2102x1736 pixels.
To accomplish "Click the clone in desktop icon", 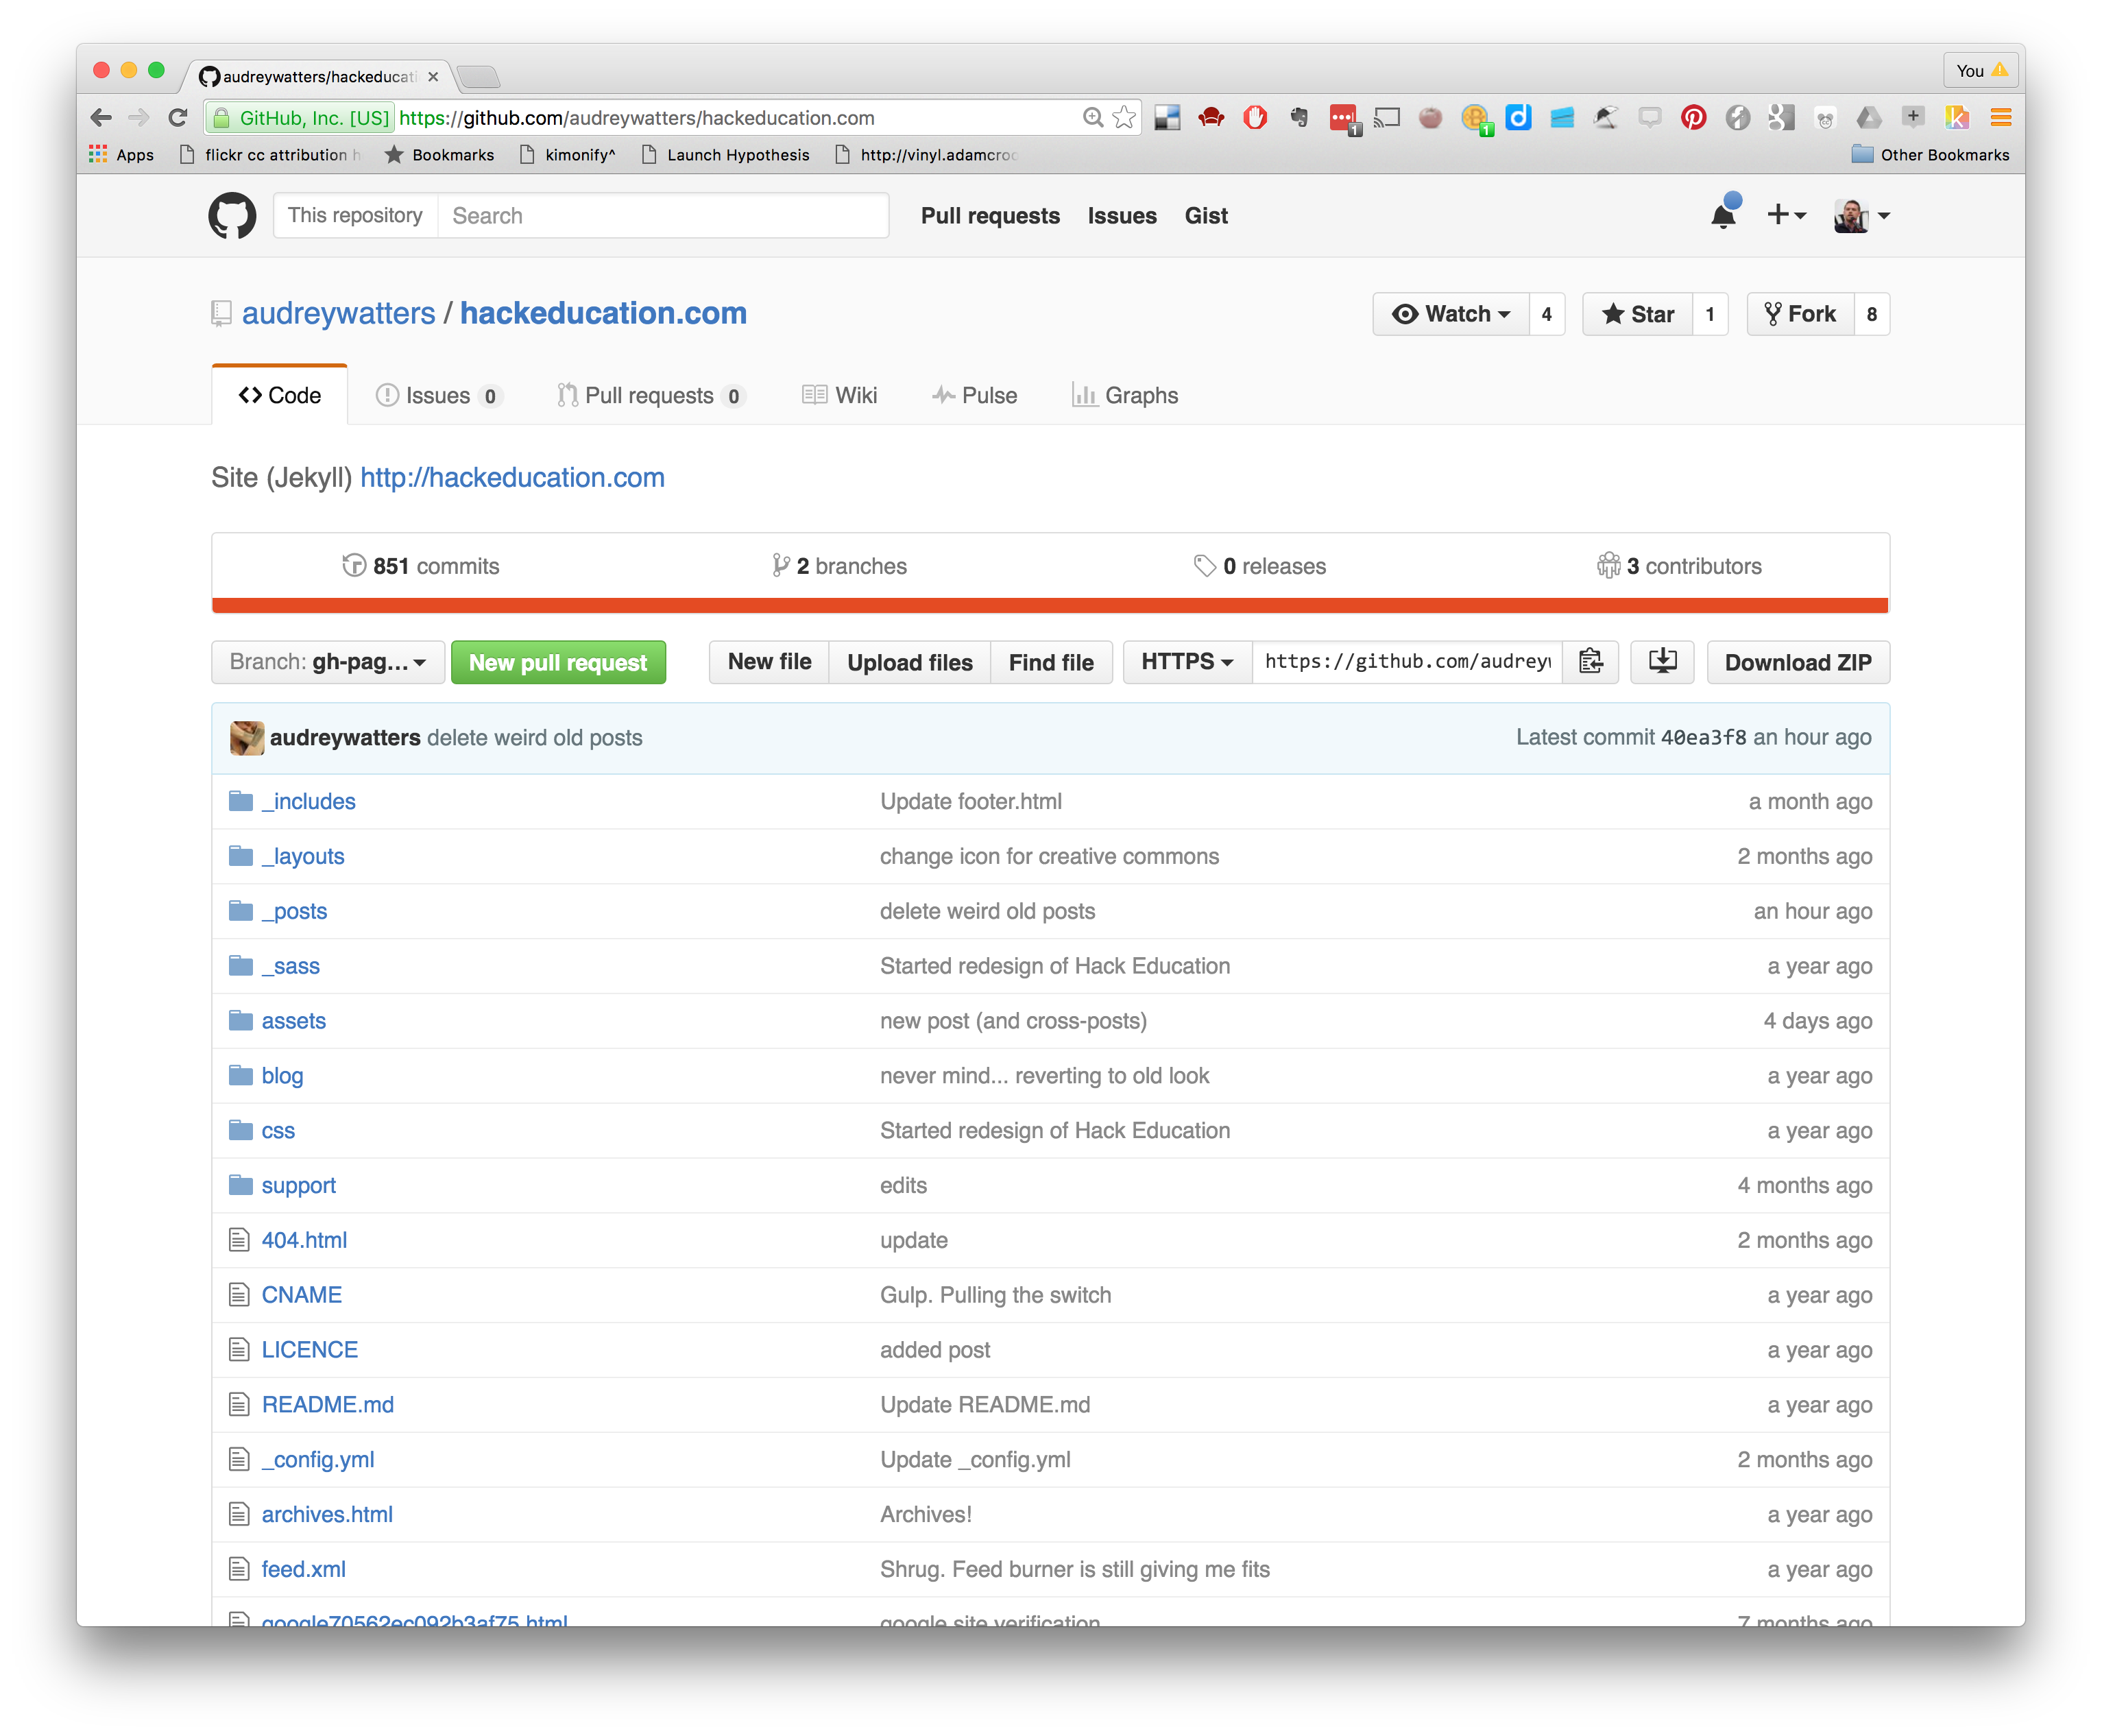I will 1662,662.
